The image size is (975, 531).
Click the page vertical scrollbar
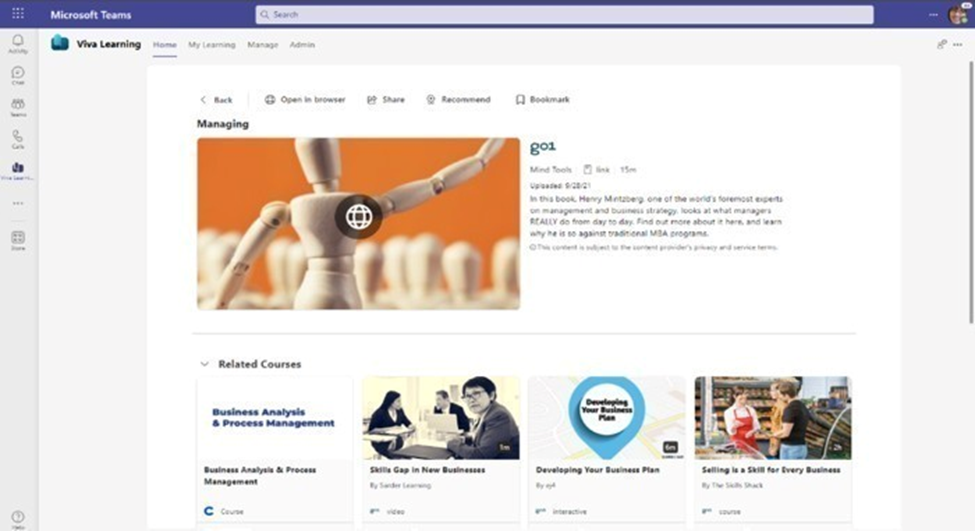point(971,193)
